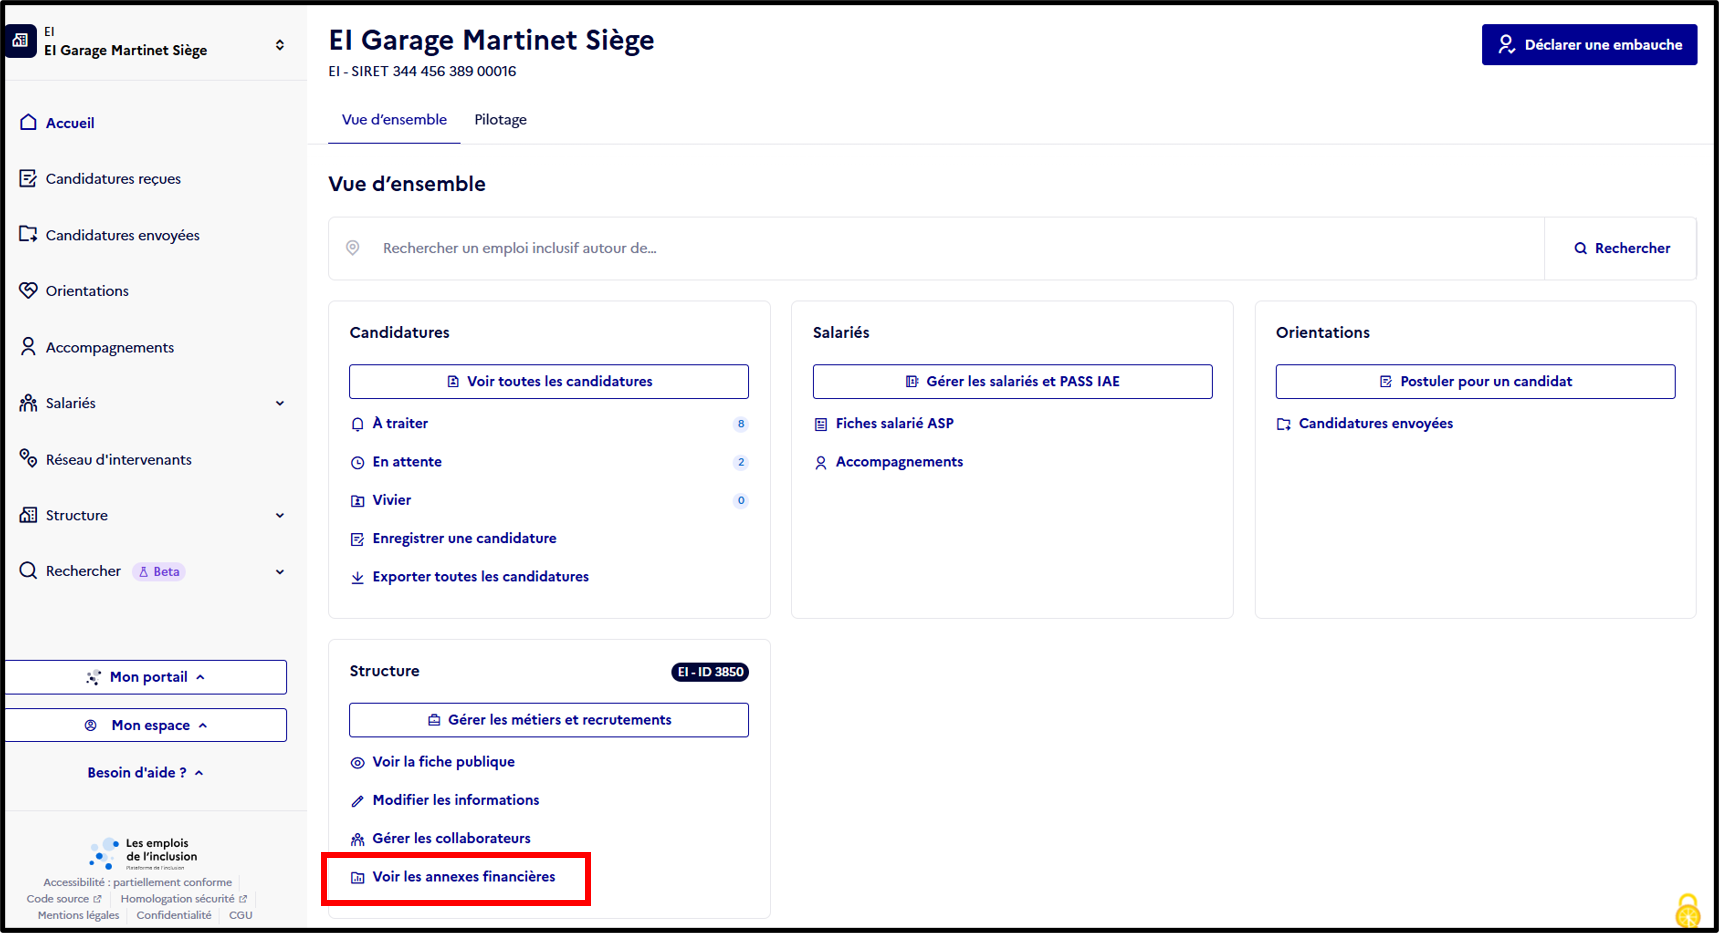Click the eye icon for Voir la fiche publique
Viewport: 1719px width, 933px height.
[x=357, y=763]
